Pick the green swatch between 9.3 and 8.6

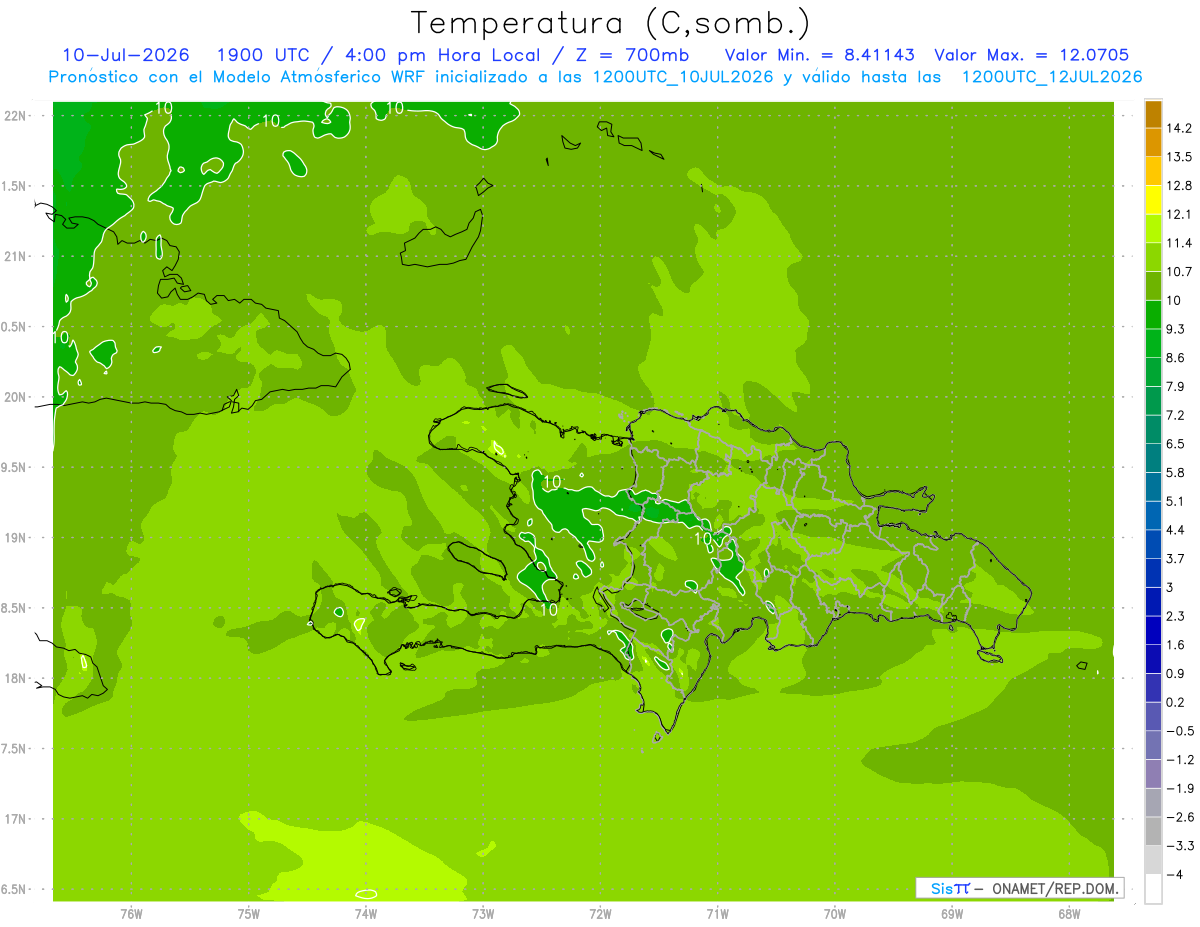1153,343
